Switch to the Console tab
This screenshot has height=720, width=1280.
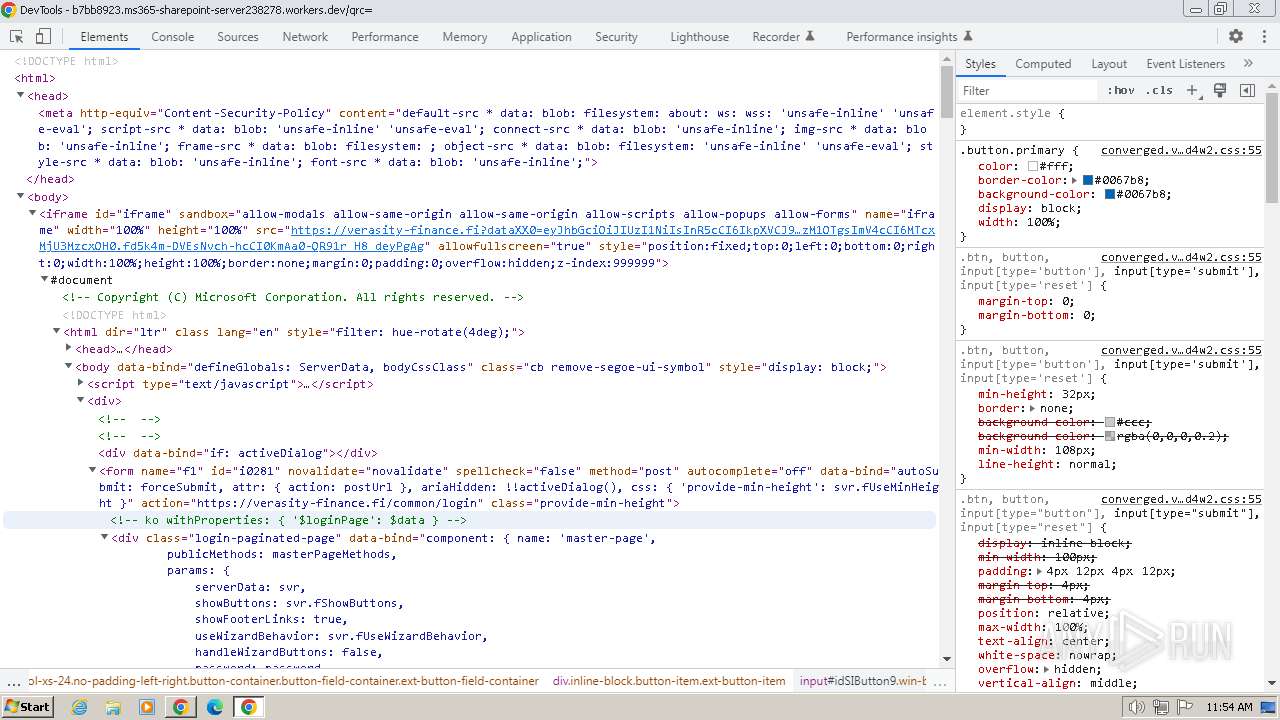(x=172, y=36)
